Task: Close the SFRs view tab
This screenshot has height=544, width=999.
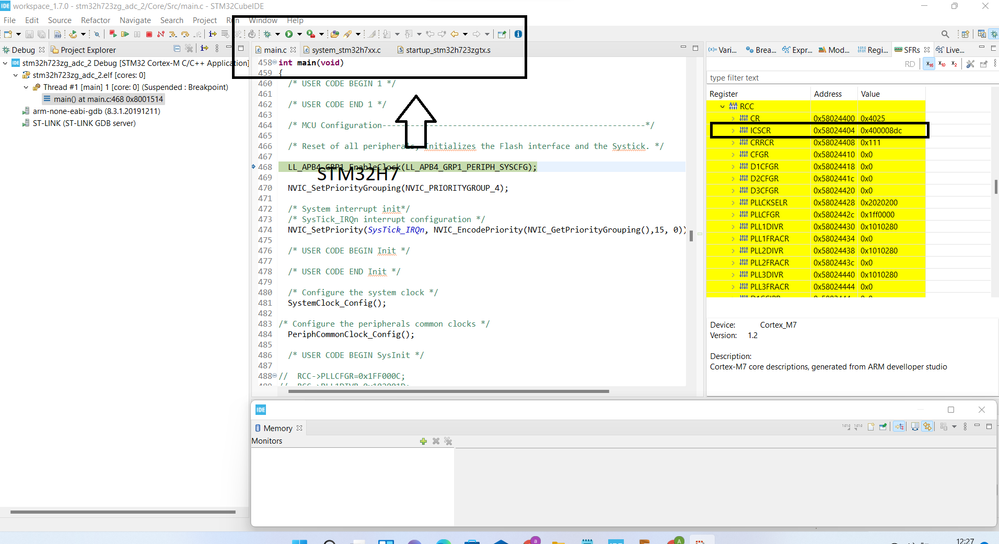Action: click(927, 50)
